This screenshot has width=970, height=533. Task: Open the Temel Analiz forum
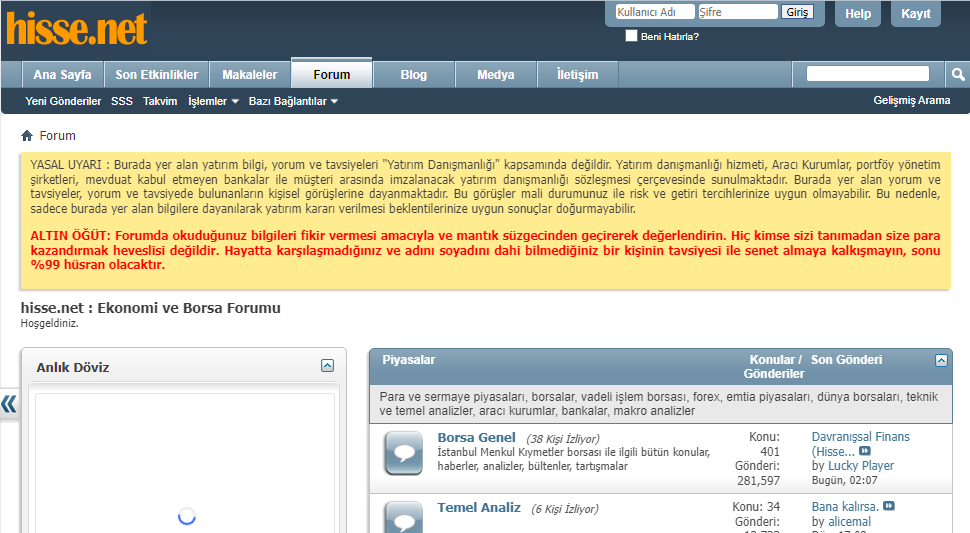pyautogui.click(x=479, y=507)
